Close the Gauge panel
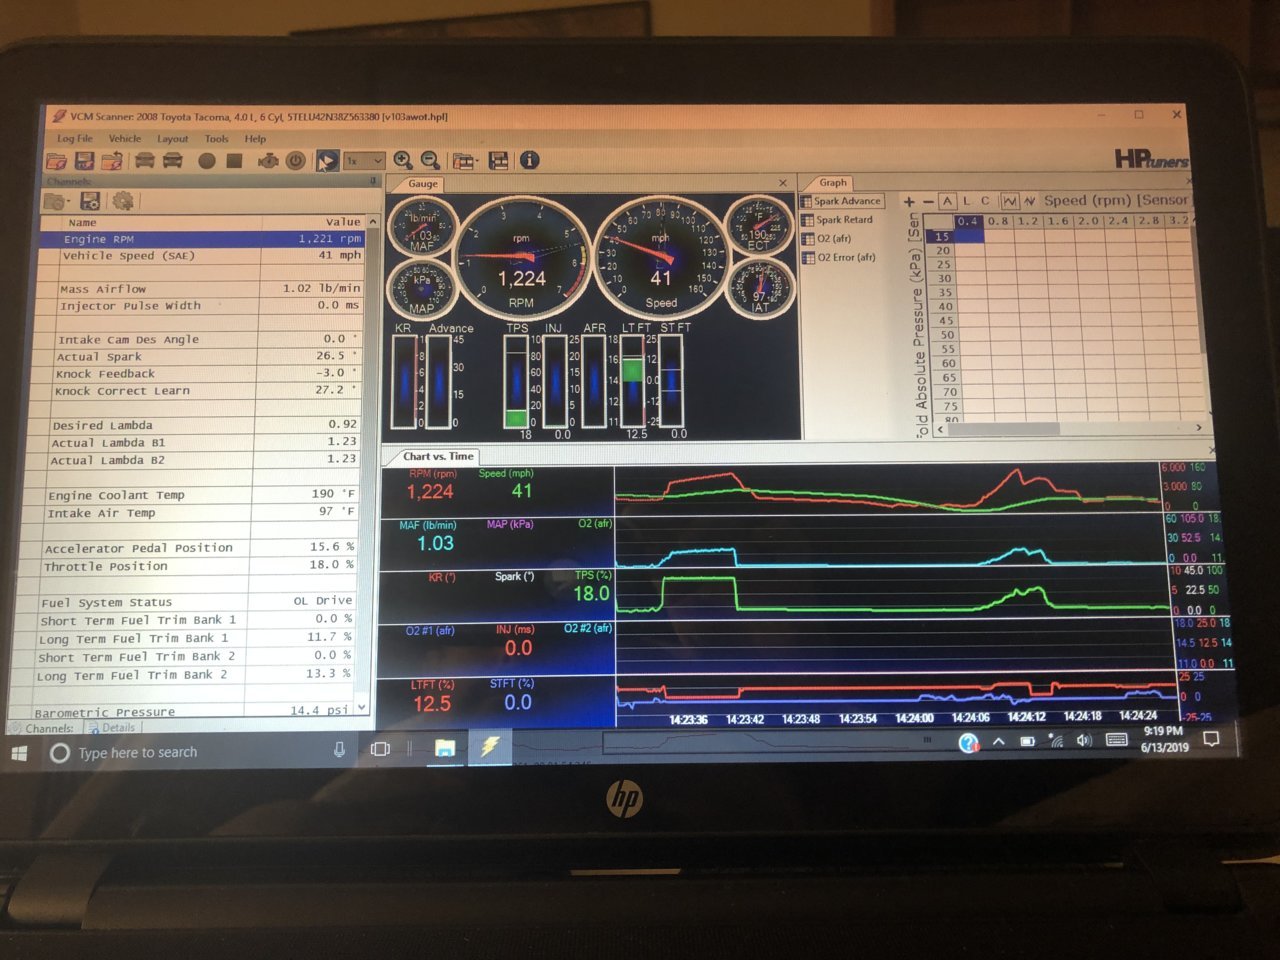Image resolution: width=1280 pixels, height=960 pixels. coord(783,183)
